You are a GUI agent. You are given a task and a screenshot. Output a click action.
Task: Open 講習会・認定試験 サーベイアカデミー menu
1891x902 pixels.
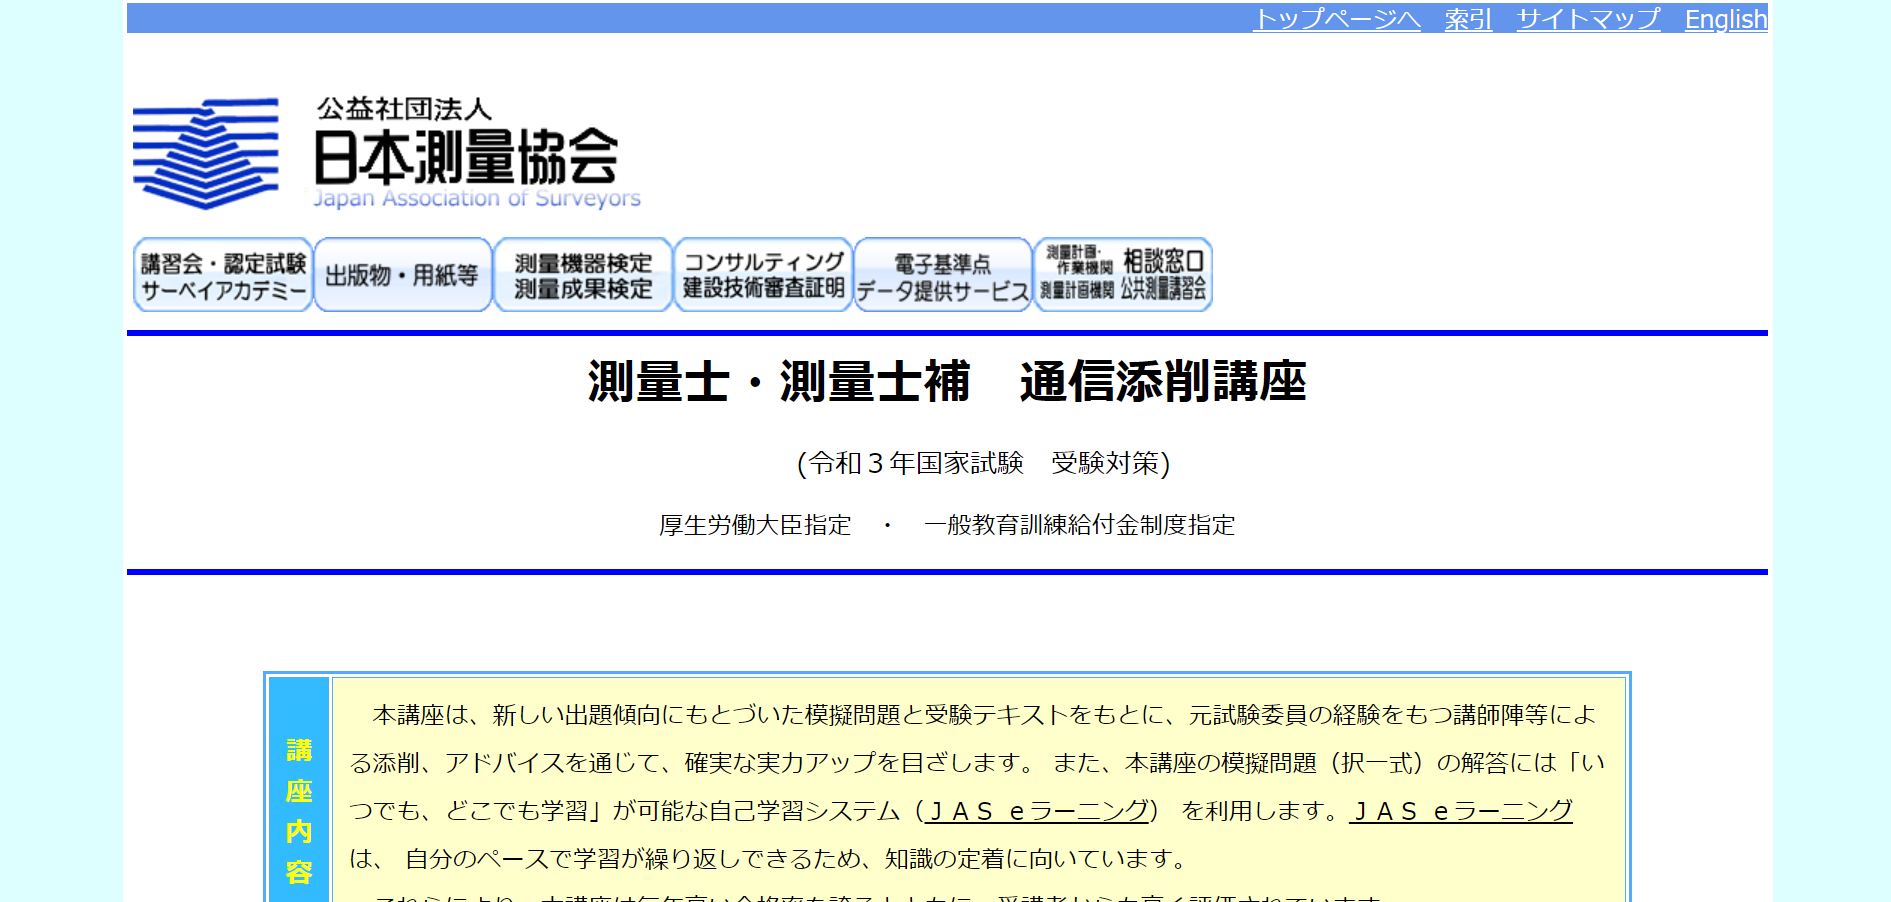click(x=223, y=275)
